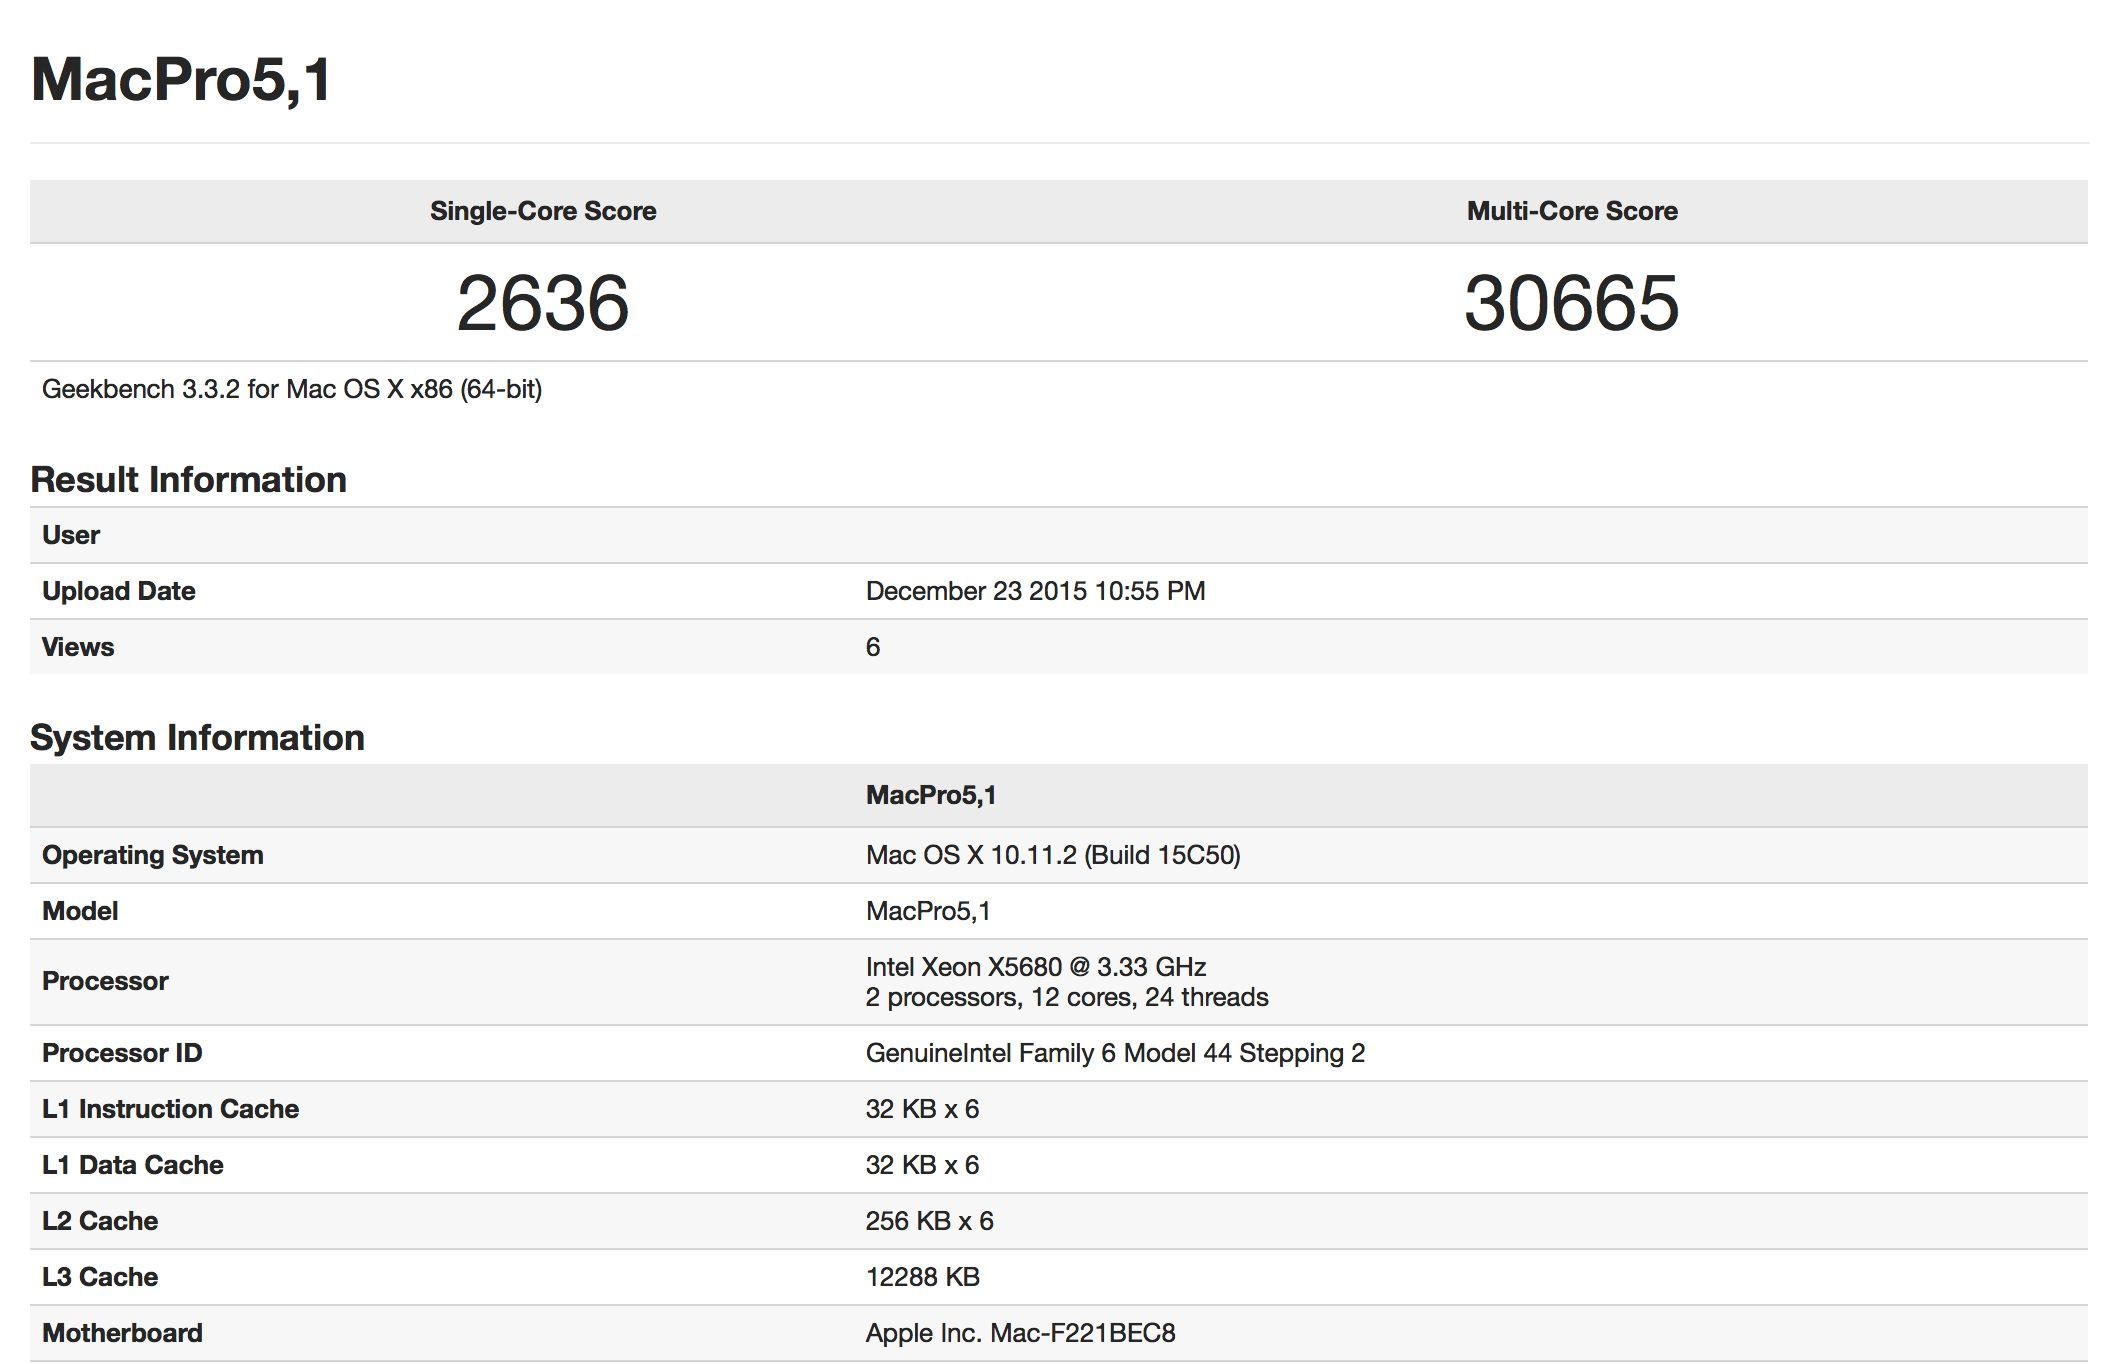The height and width of the screenshot is (1364, 2128).
Task: Click the System Information heading
Action: tap(197, 738)
